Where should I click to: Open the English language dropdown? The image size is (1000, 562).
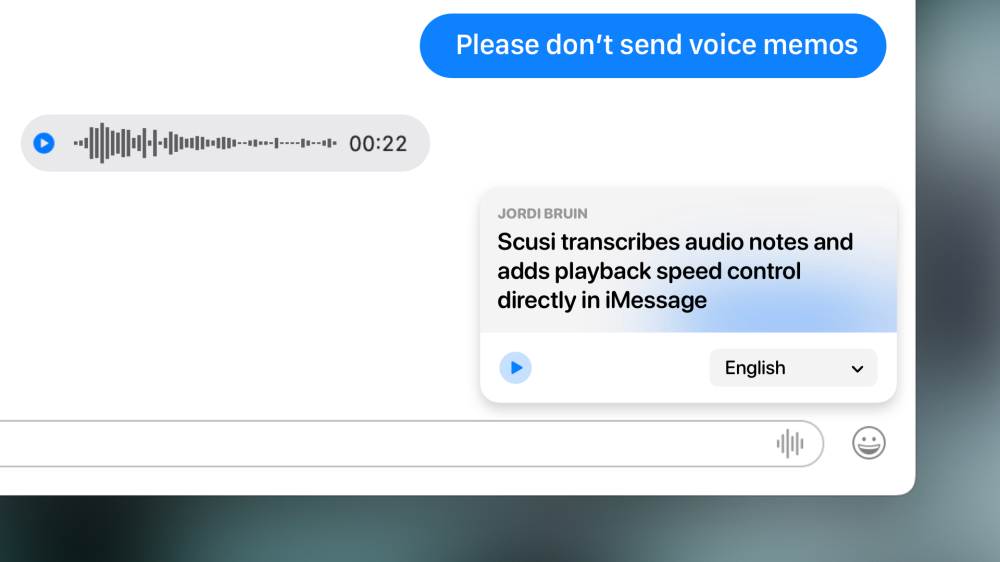pyautogui.click(x=793, y=368)
